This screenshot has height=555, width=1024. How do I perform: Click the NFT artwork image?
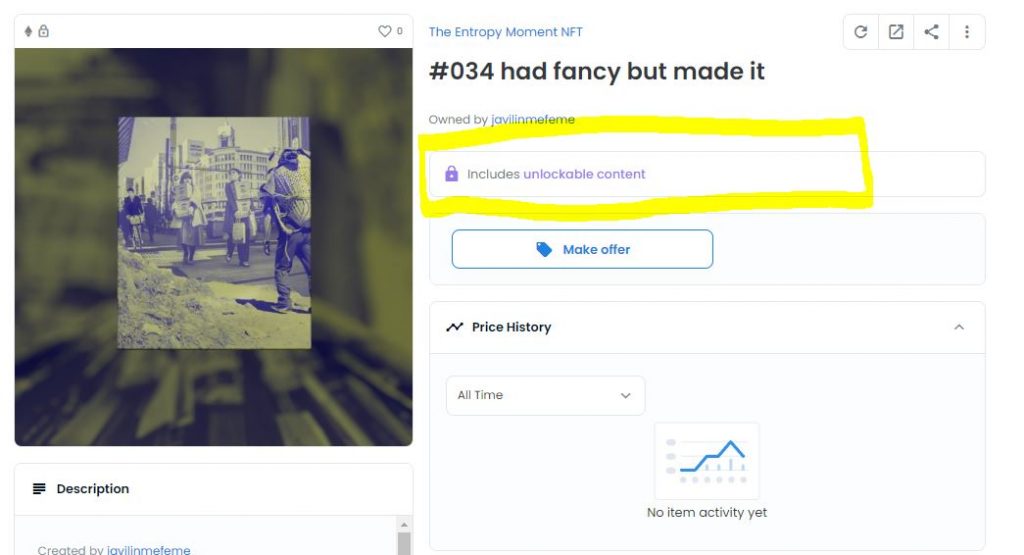pyautogui.click(x=214, y=247)
